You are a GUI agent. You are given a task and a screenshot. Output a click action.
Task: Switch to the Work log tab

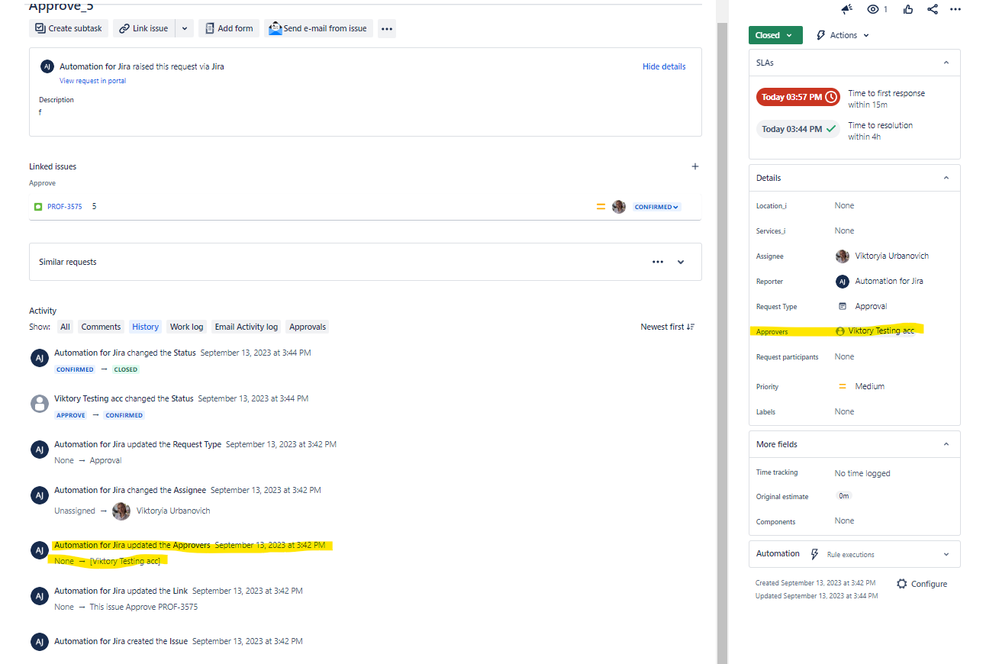pyautogui.click(x=186, y=327)
